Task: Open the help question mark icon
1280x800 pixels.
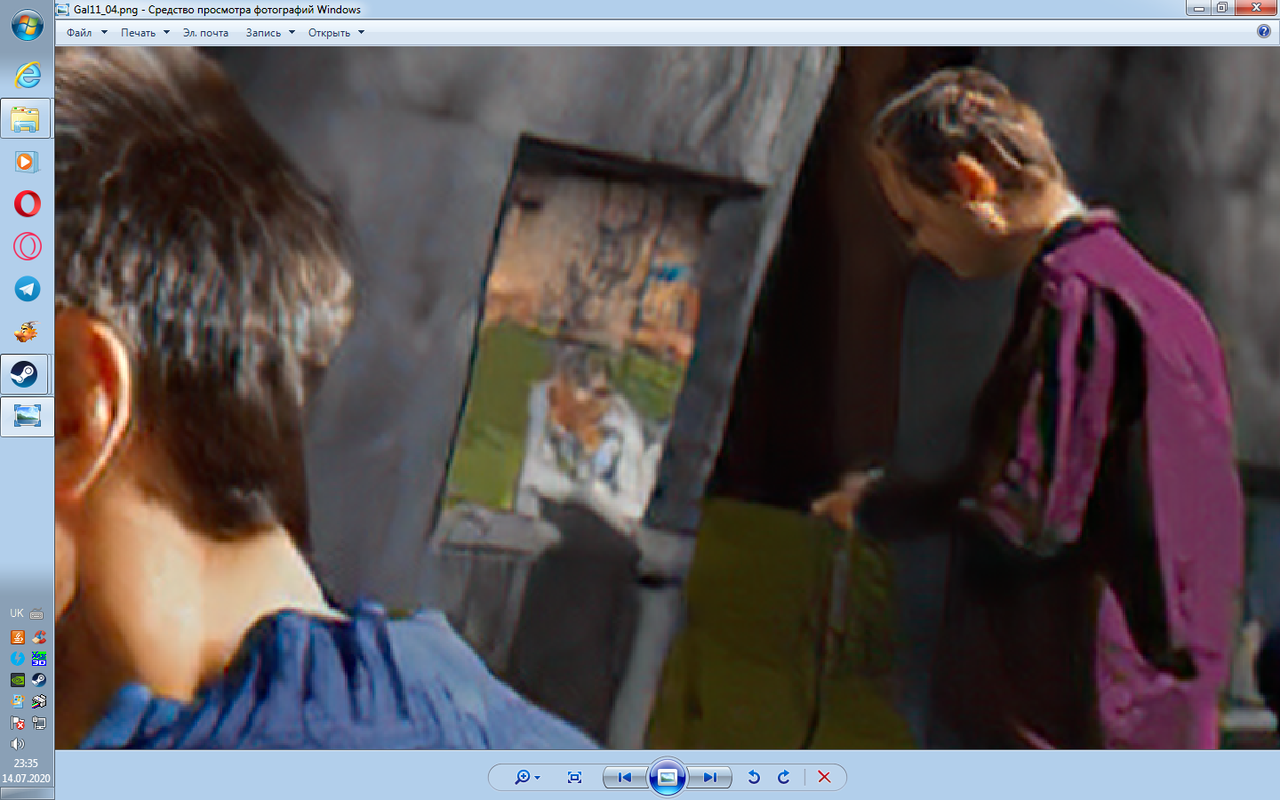Action: pyautogui.click(x=1263, y=32)
